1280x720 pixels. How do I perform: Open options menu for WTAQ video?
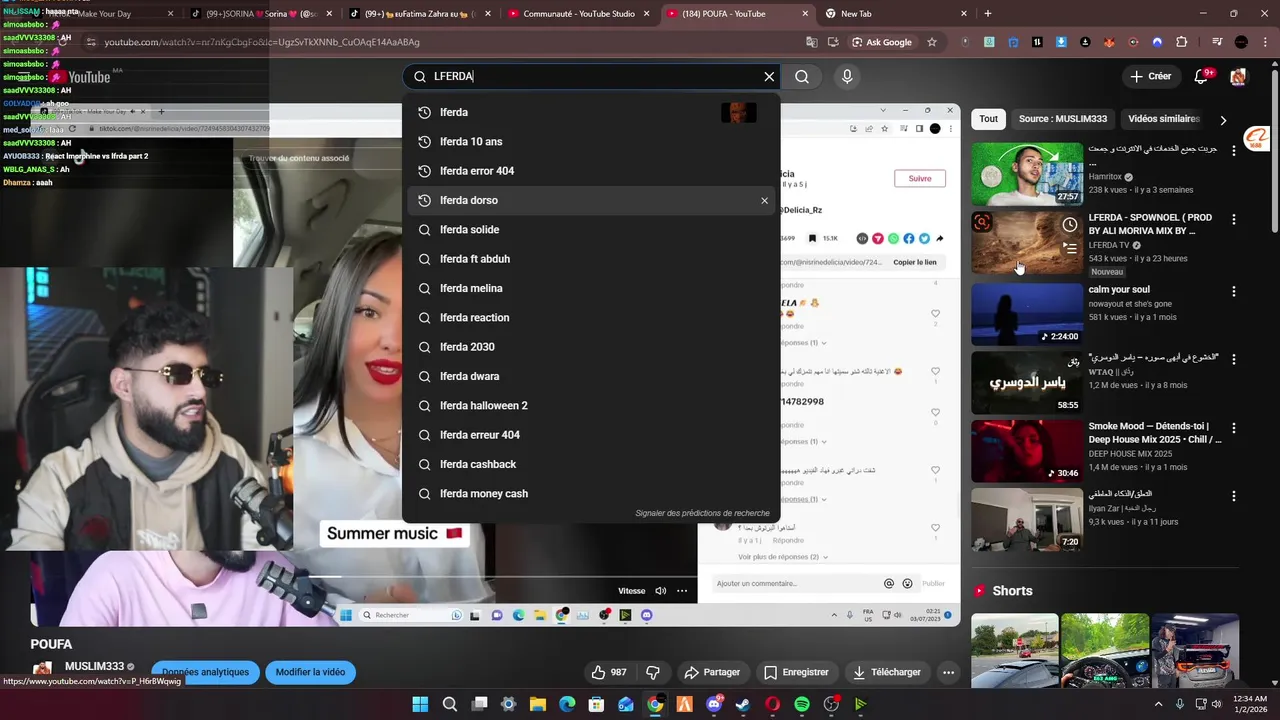tap(1234, 359)
